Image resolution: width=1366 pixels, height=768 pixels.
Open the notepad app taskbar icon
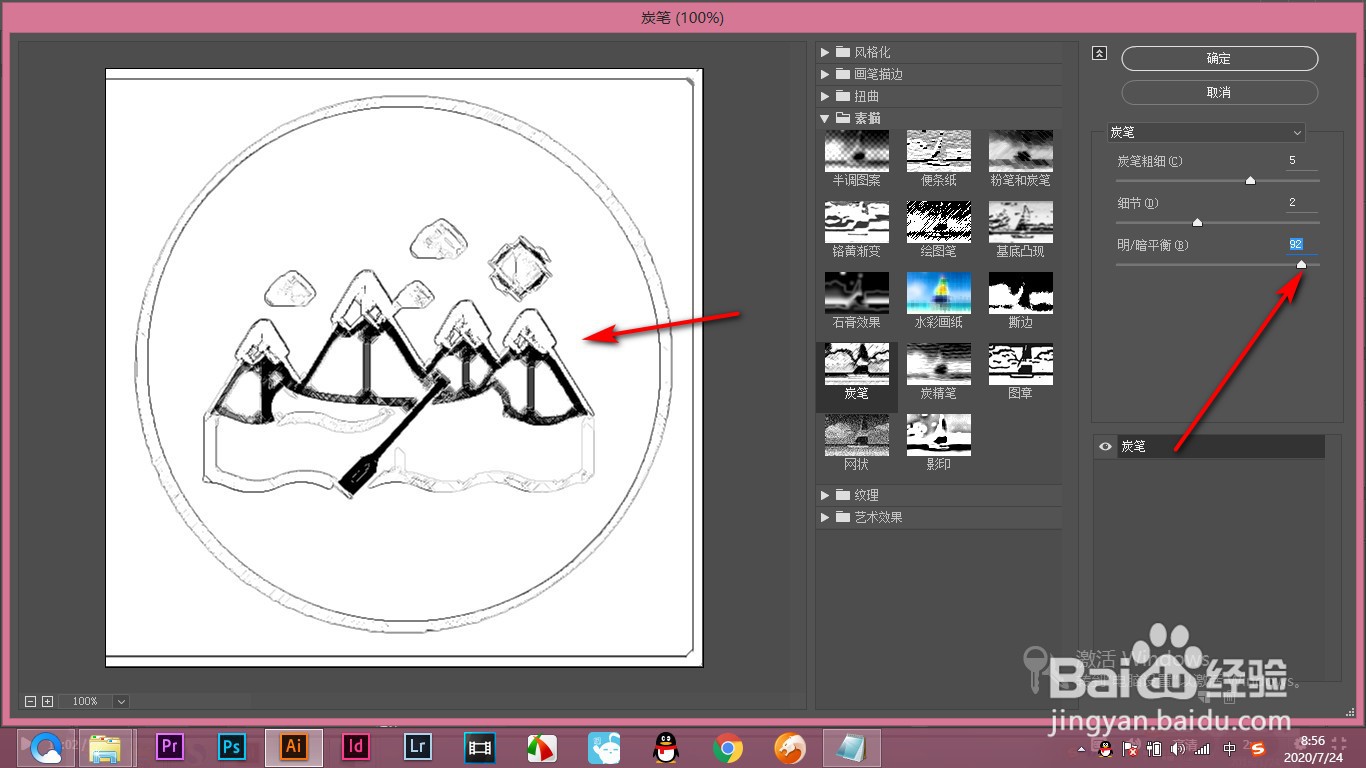(852, 747)
